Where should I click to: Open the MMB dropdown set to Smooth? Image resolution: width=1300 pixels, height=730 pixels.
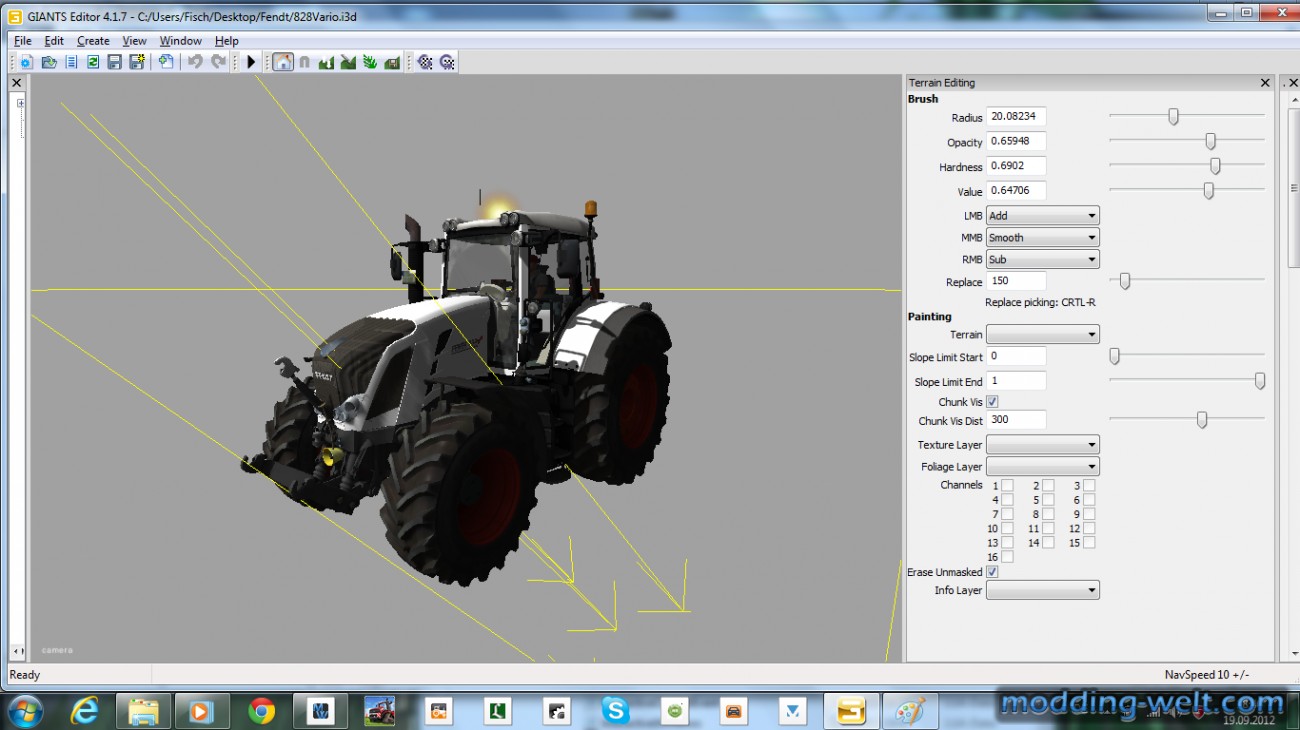point(1043,237)
